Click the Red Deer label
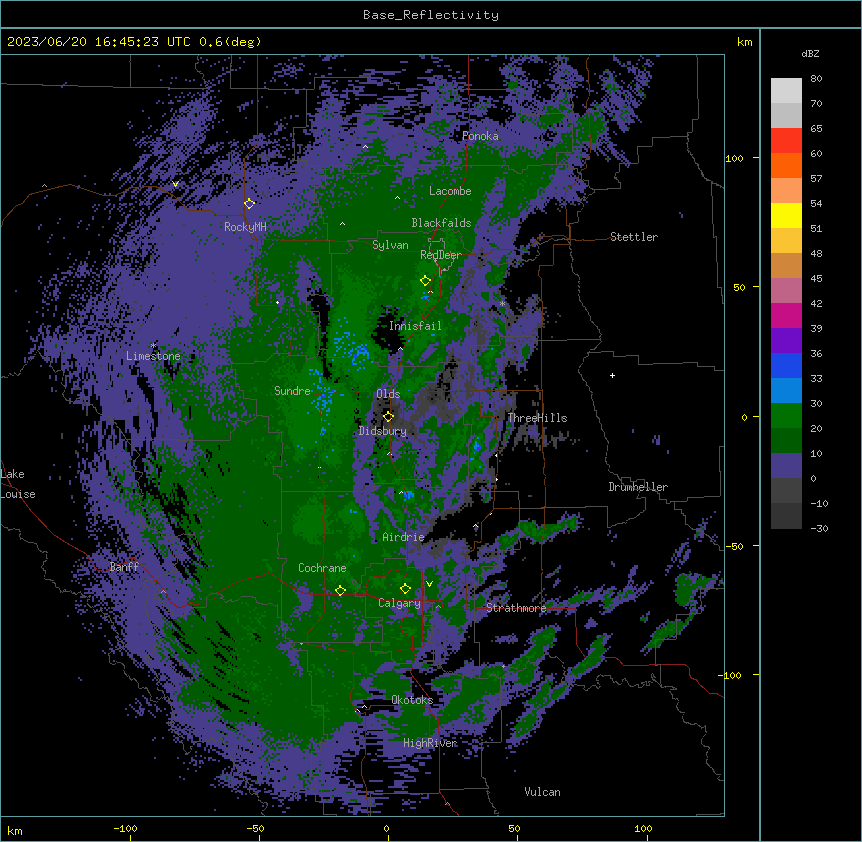Image resolution: width=862 pixels, height=842 pixels. pos(441,255)
